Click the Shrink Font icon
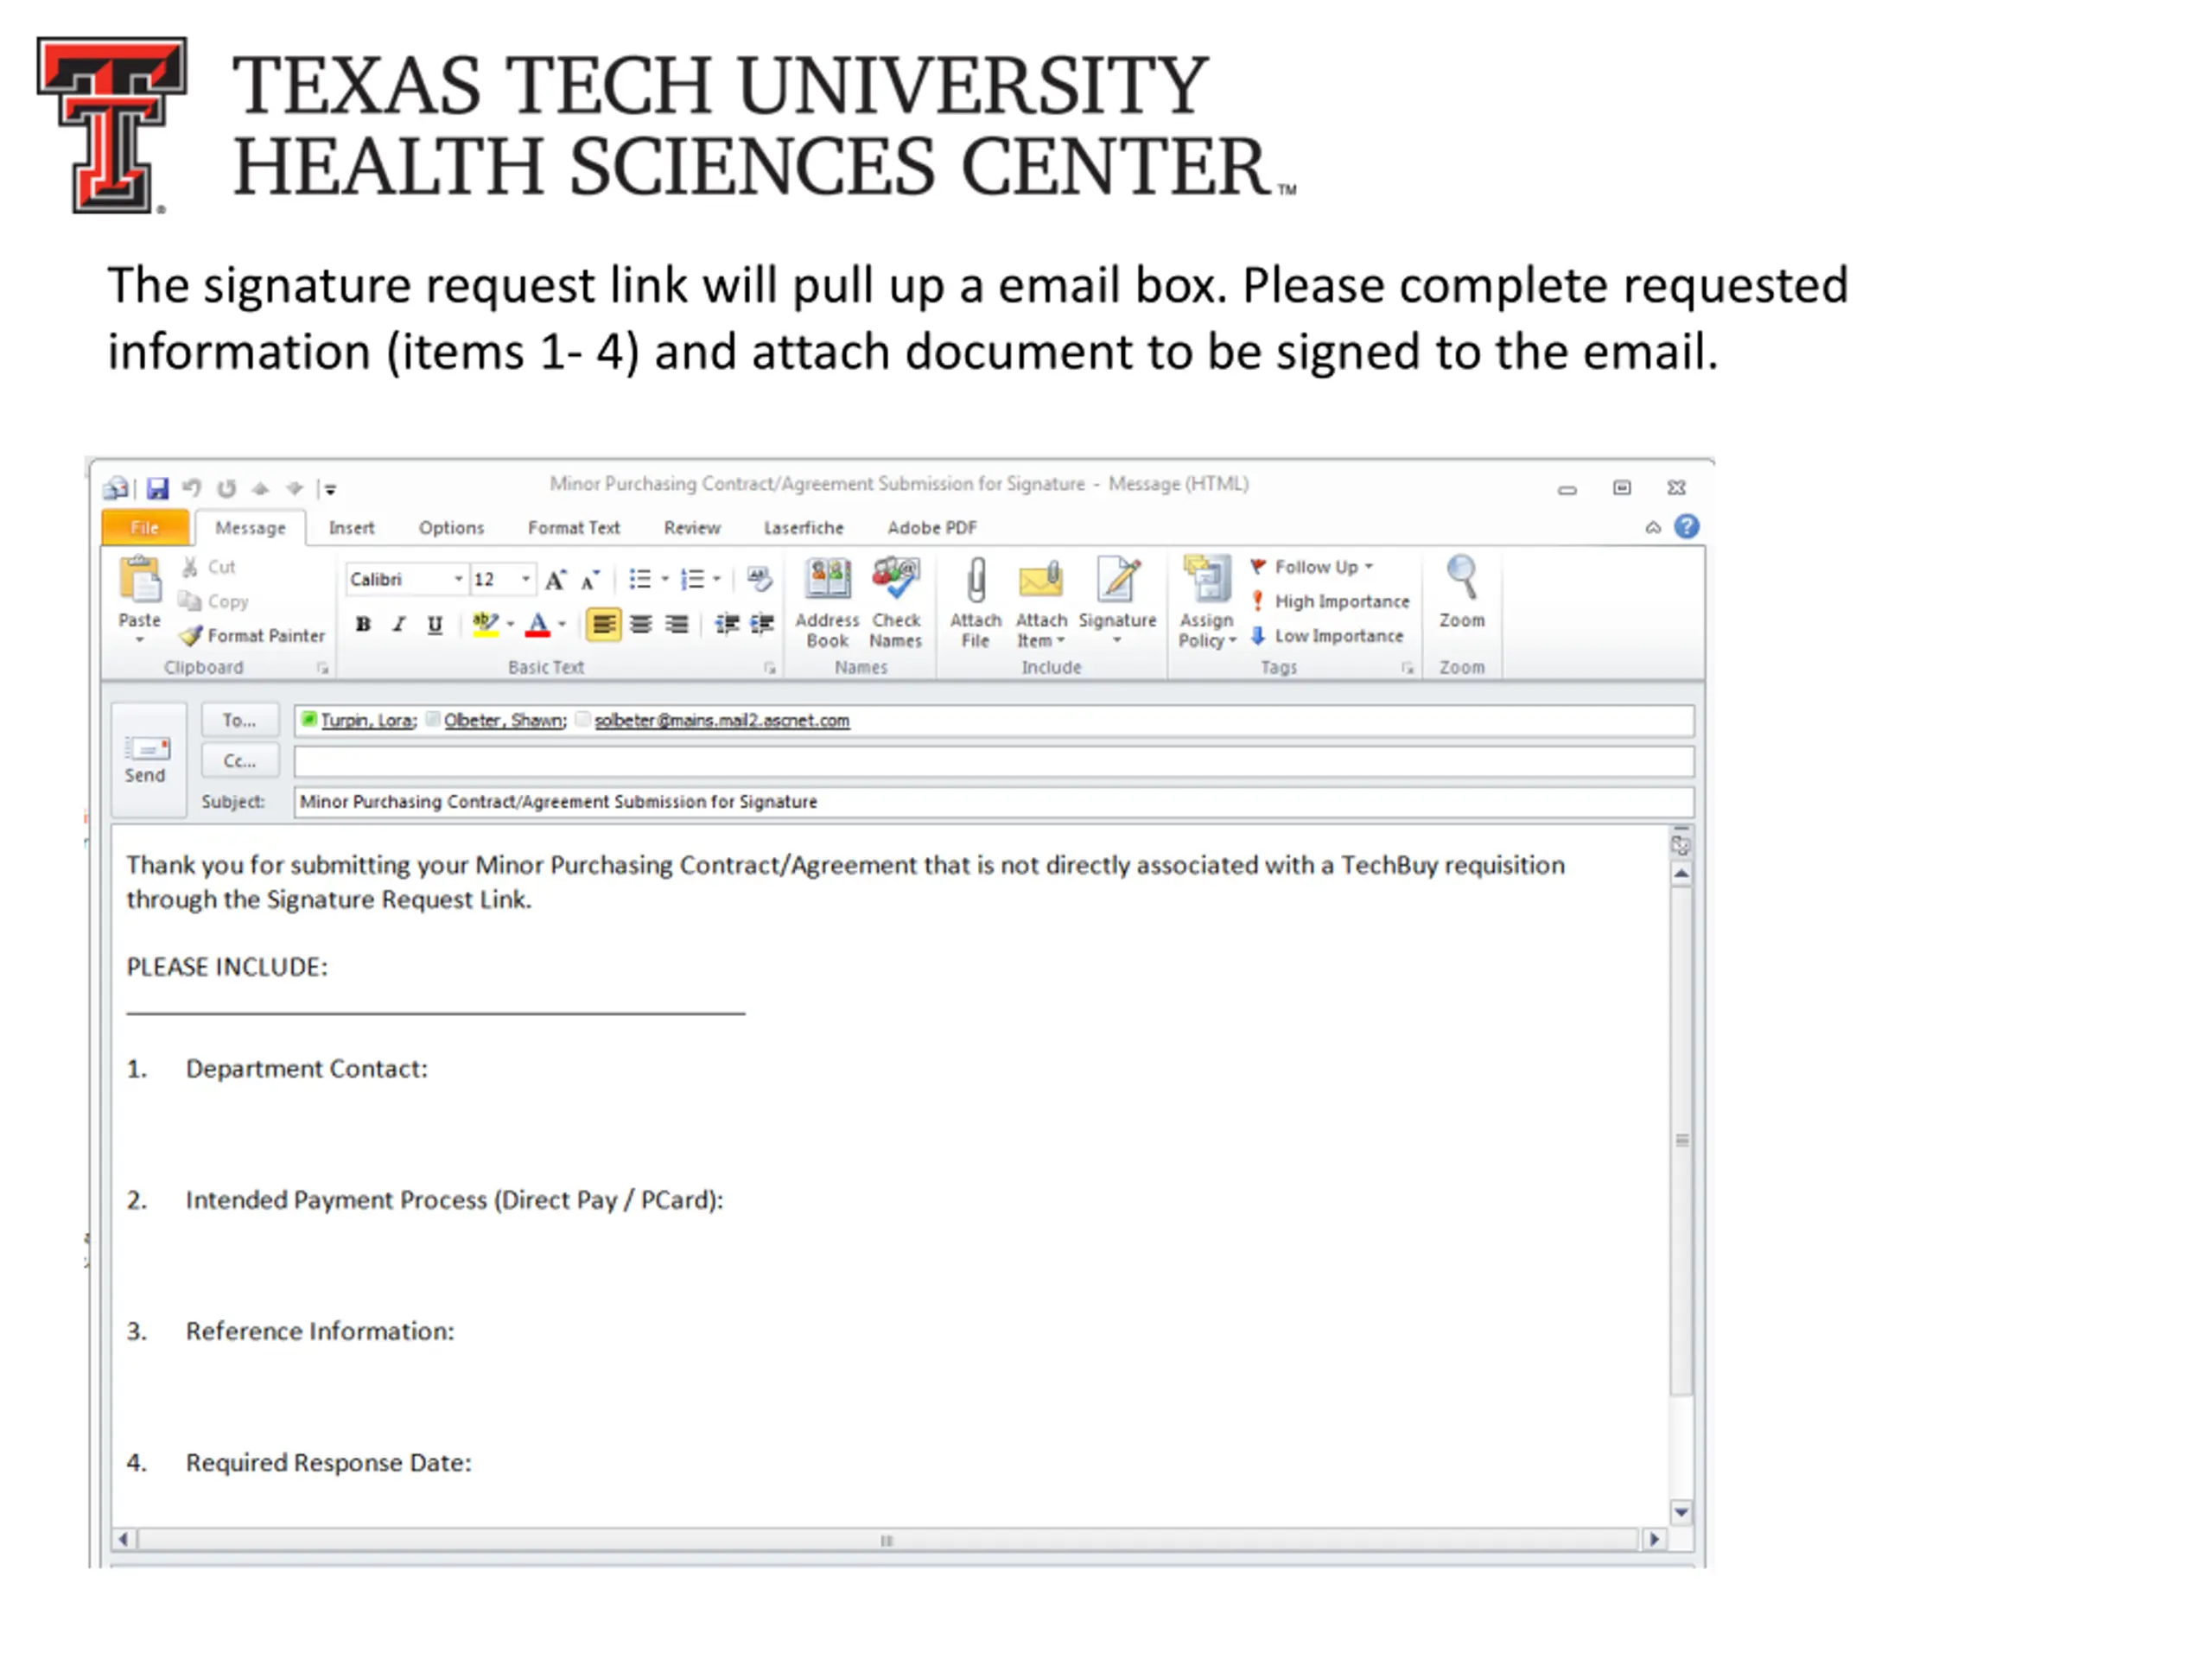The height and width of the screenshot is (1659, 2212). pos(591,580)
